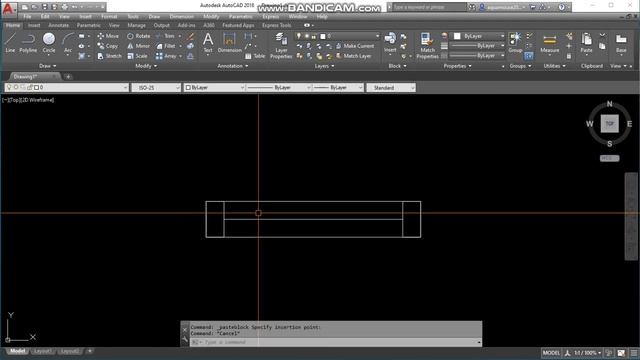Activate the Copy command
Image resolution: width=640 pixels, height=360 pixels.
(108, 46)
